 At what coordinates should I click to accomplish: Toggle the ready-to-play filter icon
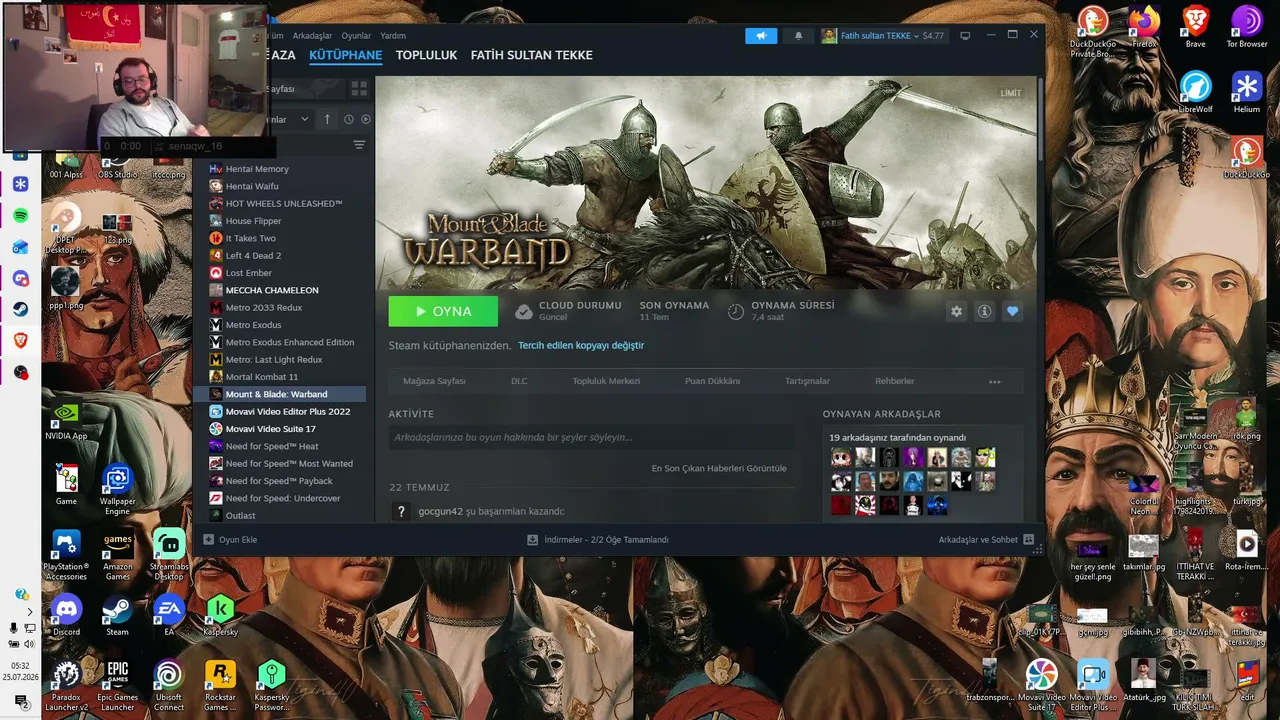coord(366,119)
